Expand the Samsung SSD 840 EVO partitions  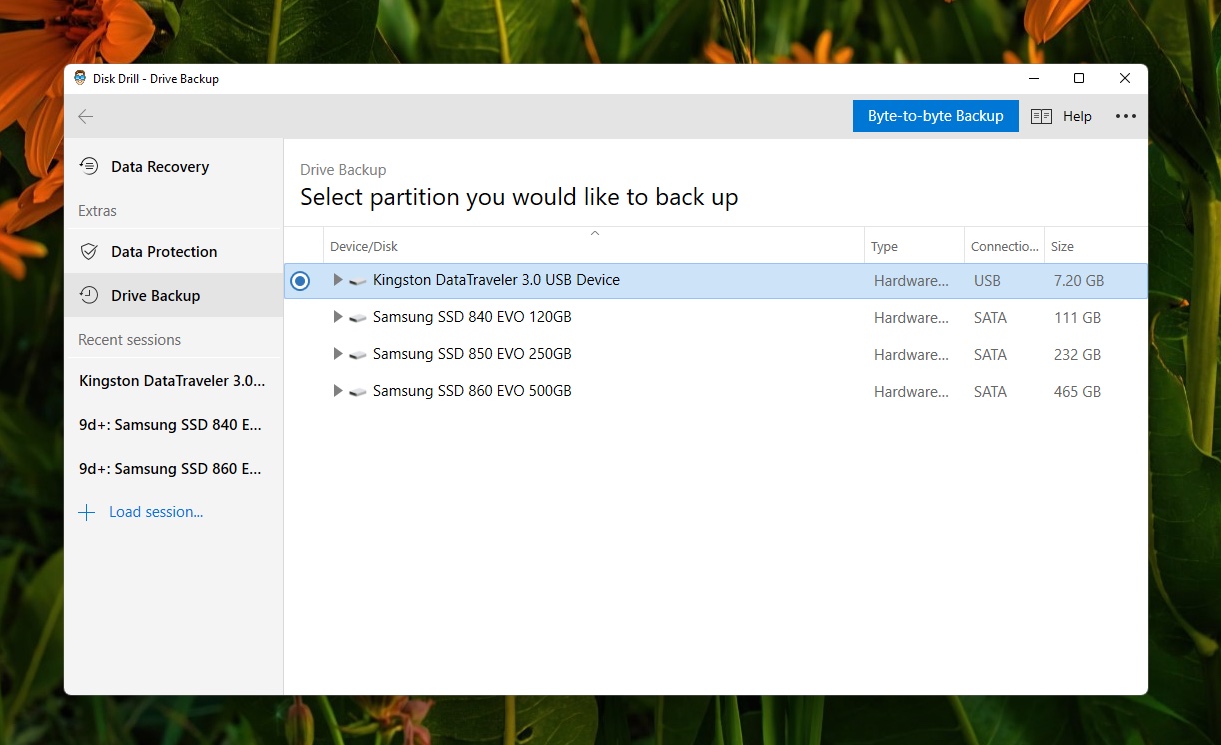338,317
